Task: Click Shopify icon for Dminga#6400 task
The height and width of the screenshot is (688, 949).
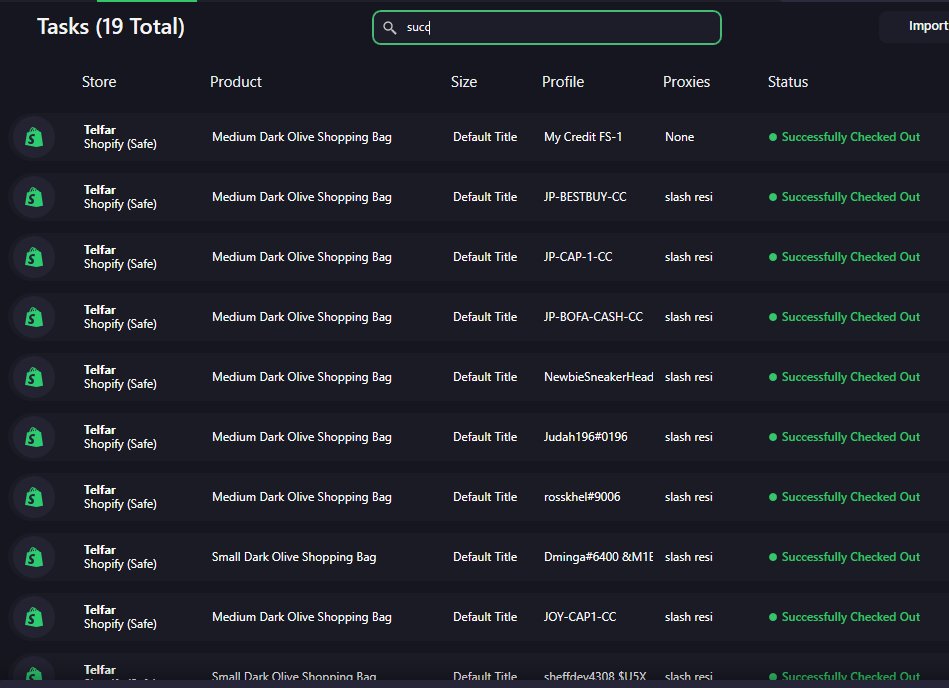Action: tap(34, 557)
